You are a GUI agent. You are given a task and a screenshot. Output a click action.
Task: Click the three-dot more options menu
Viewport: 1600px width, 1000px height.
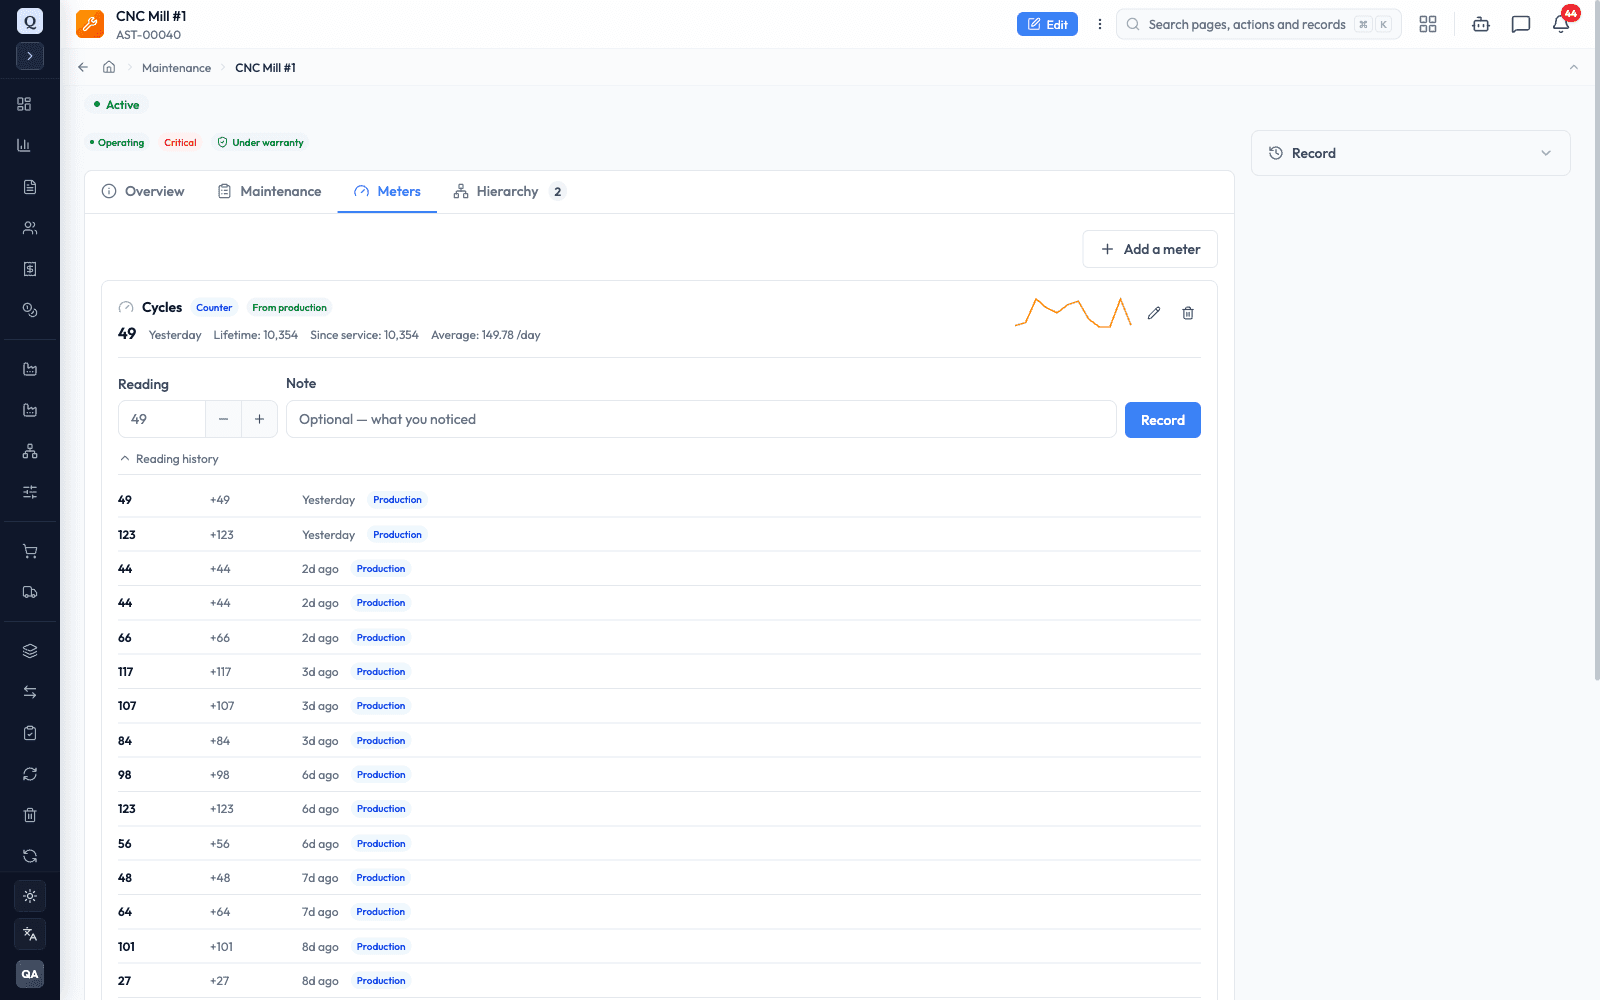(x=1100, y=24)
